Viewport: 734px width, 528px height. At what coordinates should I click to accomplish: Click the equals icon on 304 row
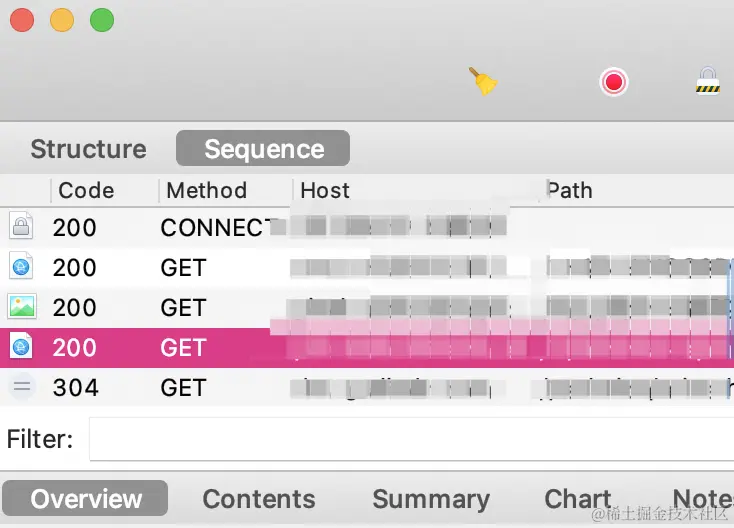point(21,387)
